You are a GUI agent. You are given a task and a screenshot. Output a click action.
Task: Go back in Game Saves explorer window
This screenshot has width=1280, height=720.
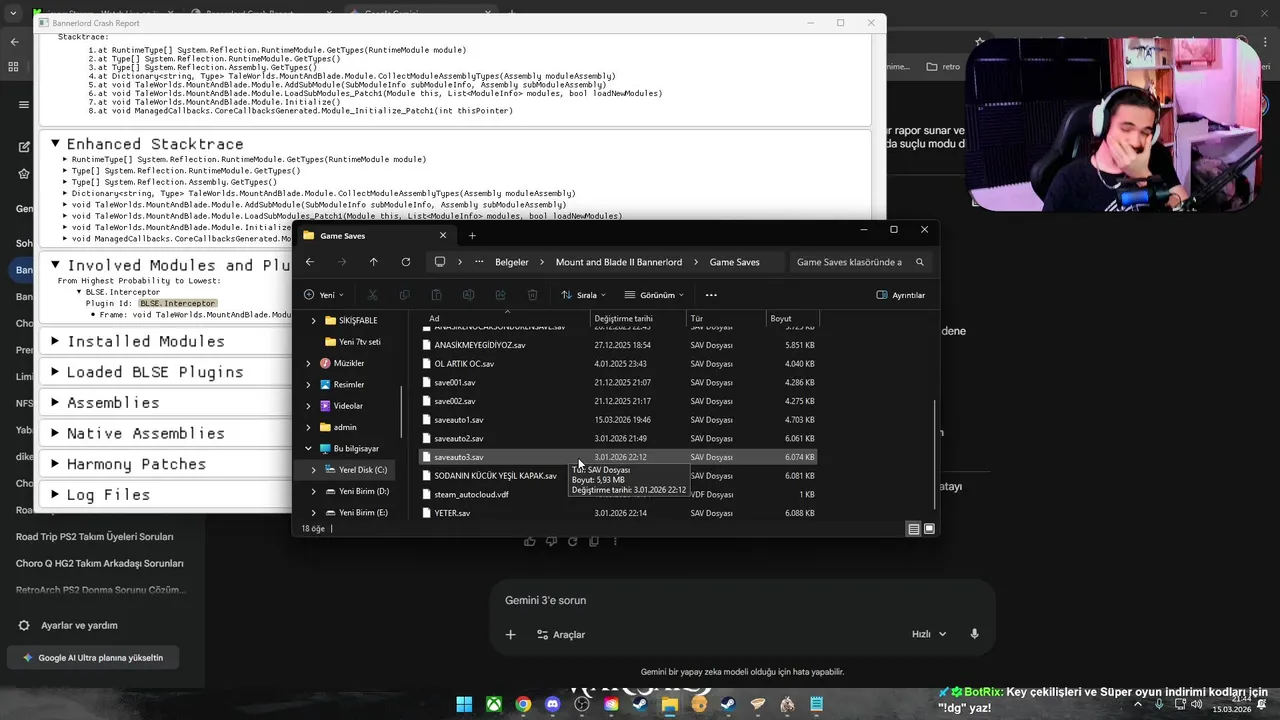[x=310, y=262]
